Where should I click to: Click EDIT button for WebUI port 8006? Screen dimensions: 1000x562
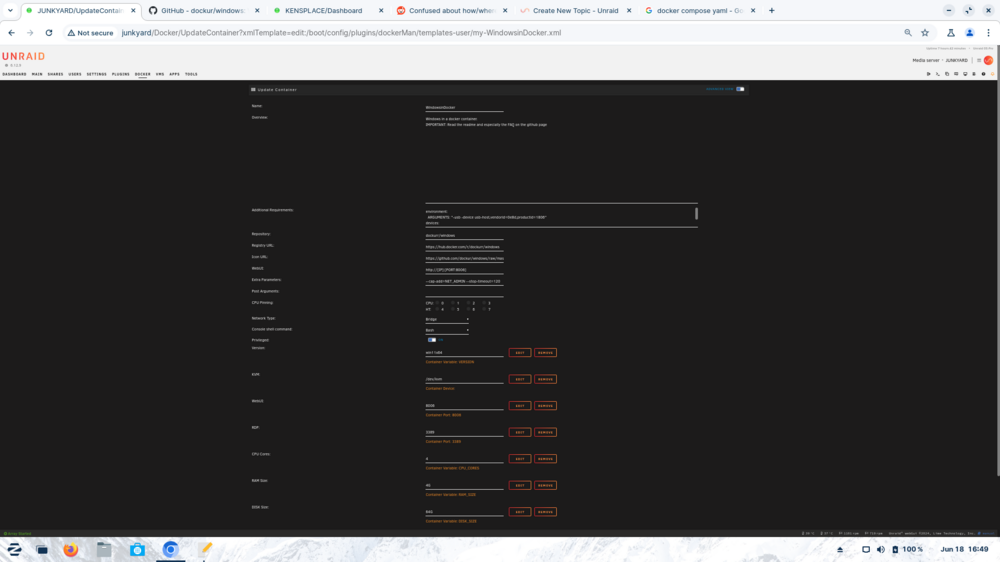pos(520,406)
